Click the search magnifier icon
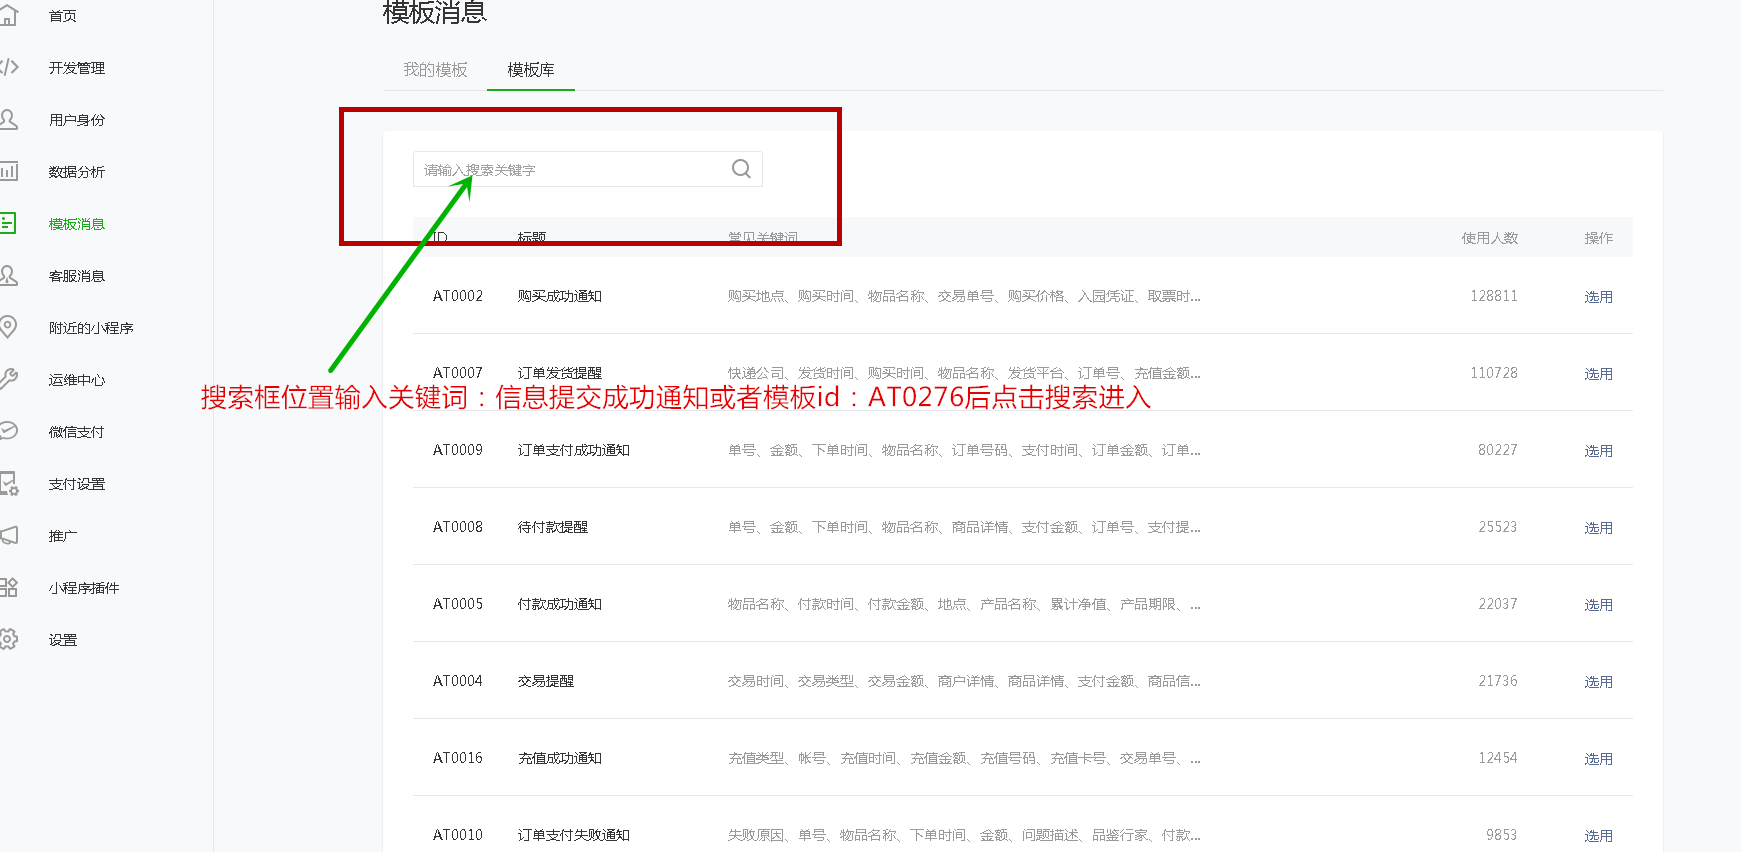This screenshot has width=1741, height=852. (741, 169)
